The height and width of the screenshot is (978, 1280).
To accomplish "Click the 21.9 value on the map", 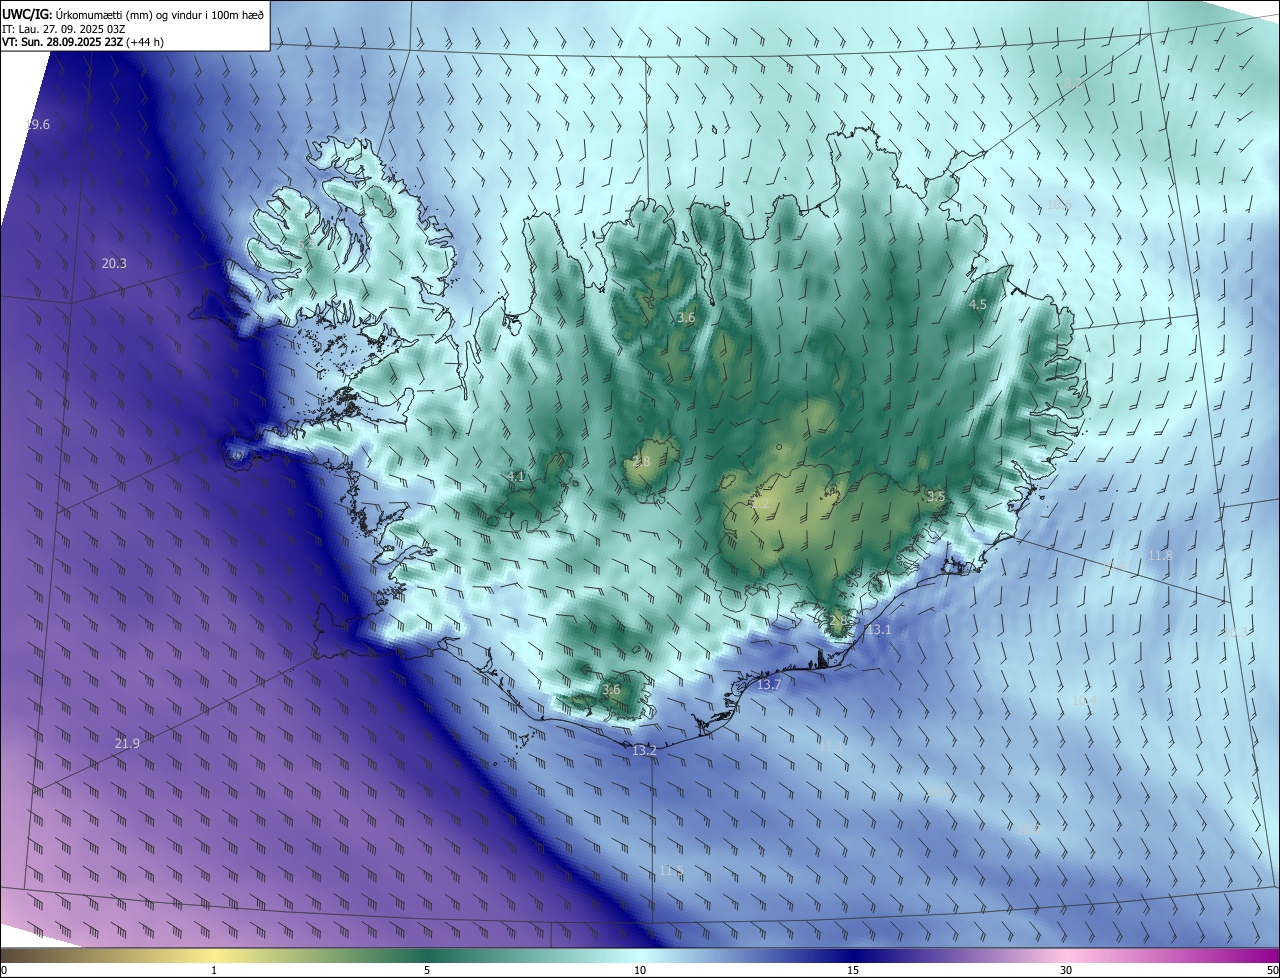I will pos(127,743).
